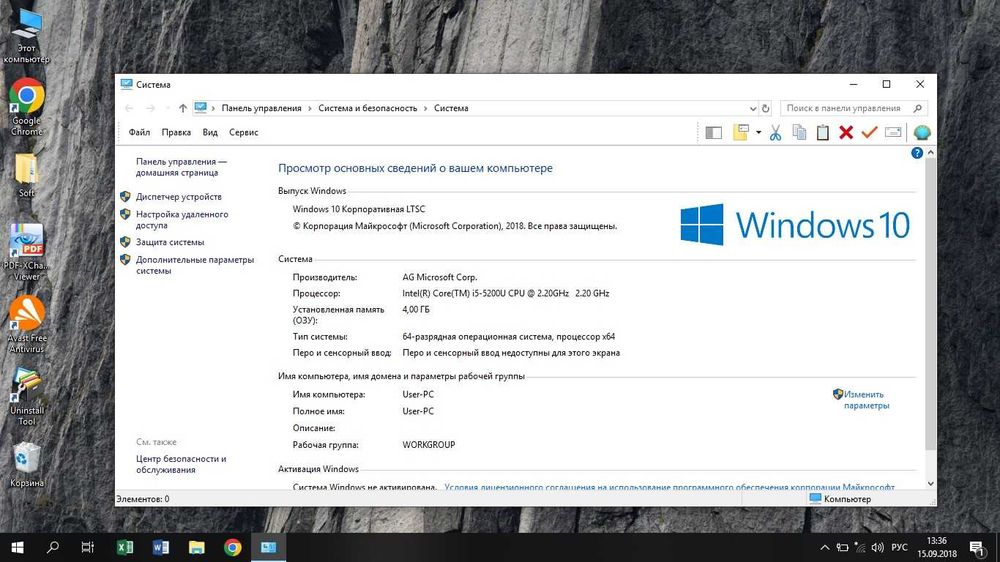
Task: Open Центр безопасности и обслуживания
Action: click(x=181, y=464)
